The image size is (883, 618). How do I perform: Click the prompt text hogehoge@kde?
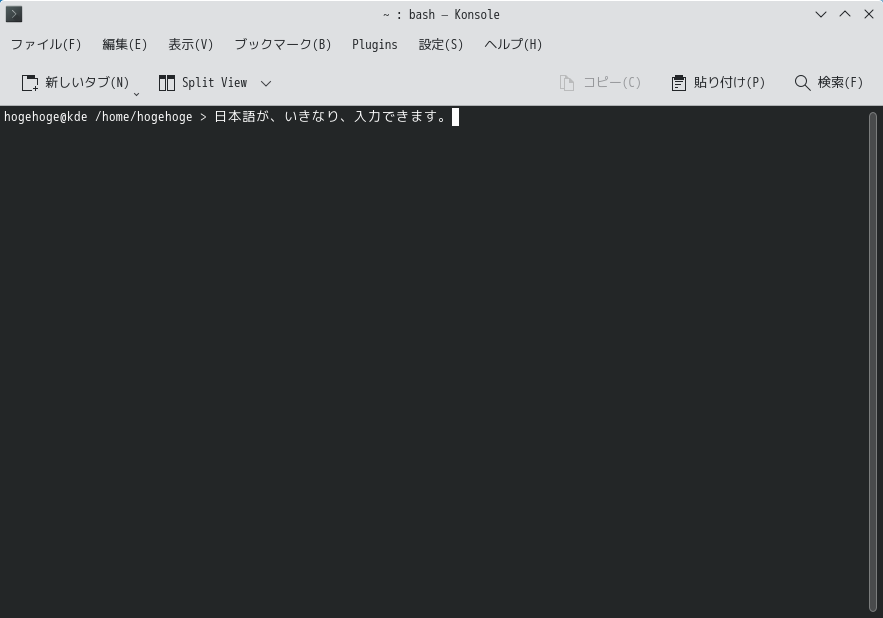(46, 117)
